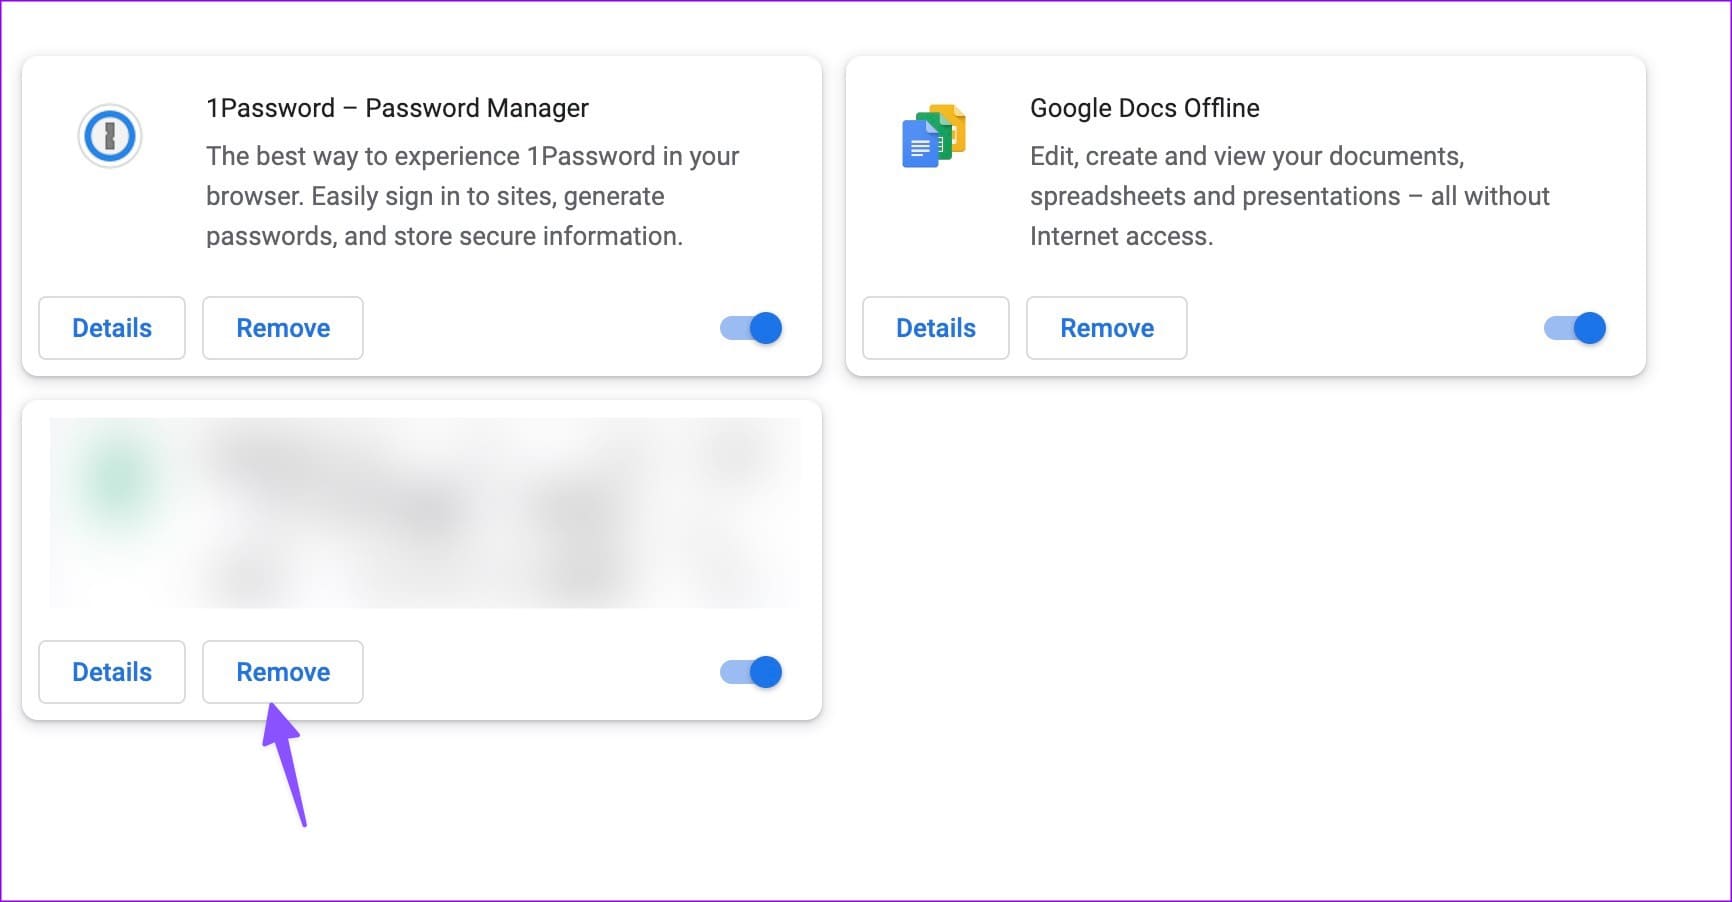Remove the 1Password extension

pos(283,328)
